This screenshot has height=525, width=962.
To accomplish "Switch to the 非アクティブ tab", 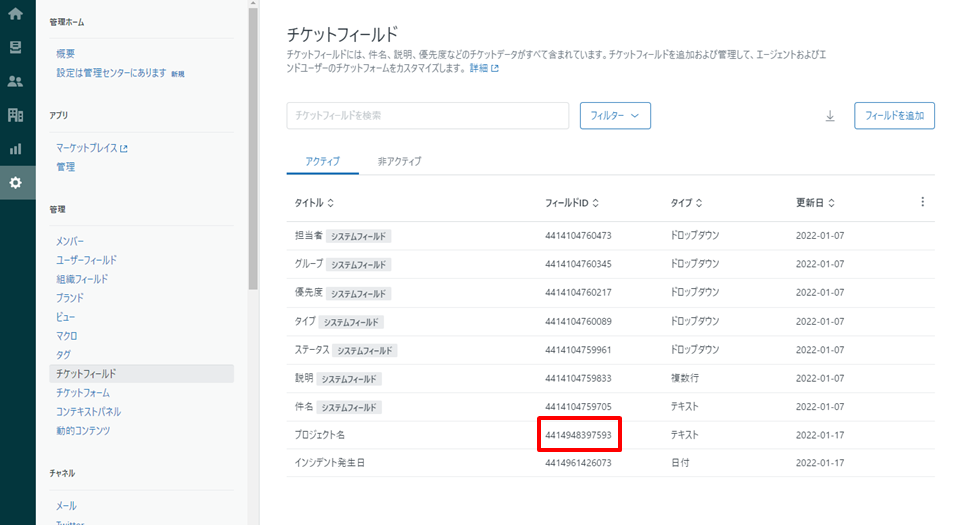I will [399, 161].
